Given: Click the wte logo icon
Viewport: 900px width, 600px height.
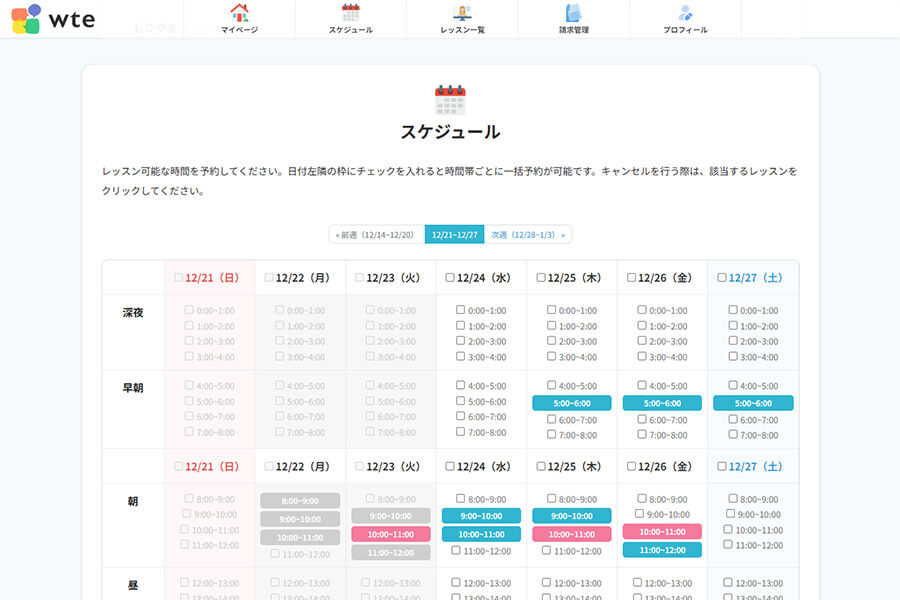Looking at the screenshot, I should coord(26,19).
